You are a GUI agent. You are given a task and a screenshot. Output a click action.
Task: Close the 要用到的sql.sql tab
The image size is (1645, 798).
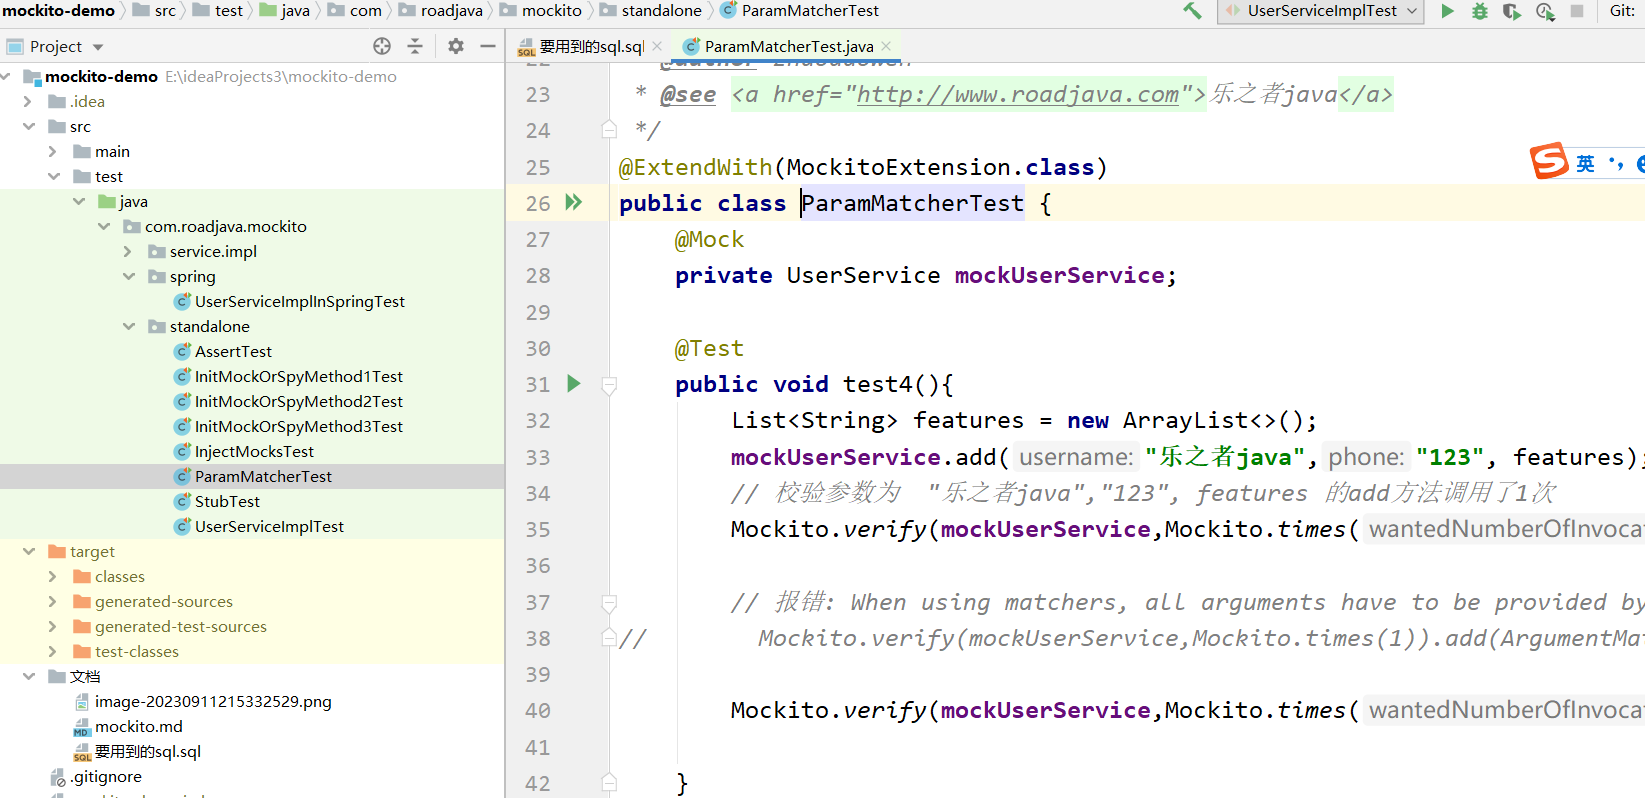click(x=657, y=46)
